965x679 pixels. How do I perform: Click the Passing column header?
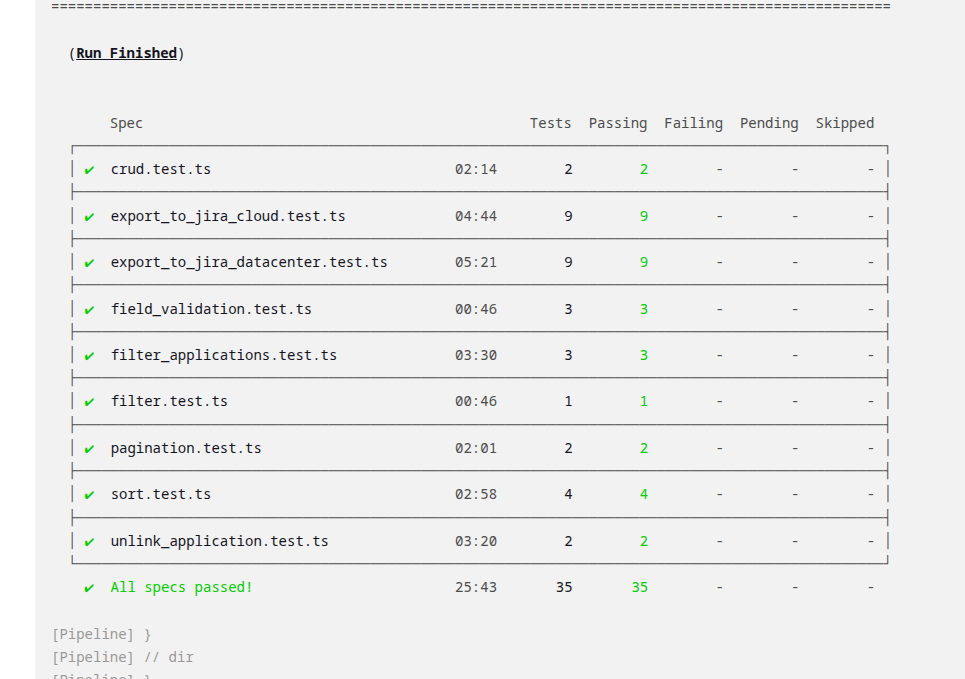(x=617, y=123)
